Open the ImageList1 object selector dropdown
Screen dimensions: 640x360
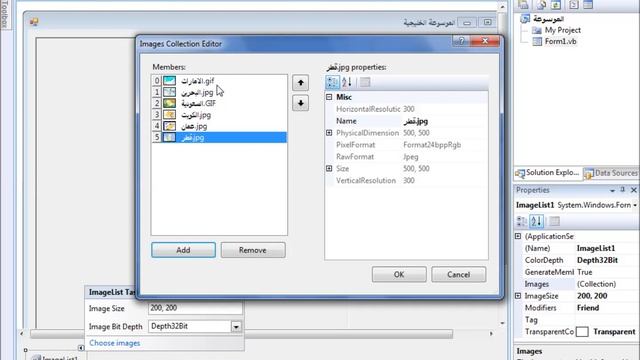coord(635,205)
